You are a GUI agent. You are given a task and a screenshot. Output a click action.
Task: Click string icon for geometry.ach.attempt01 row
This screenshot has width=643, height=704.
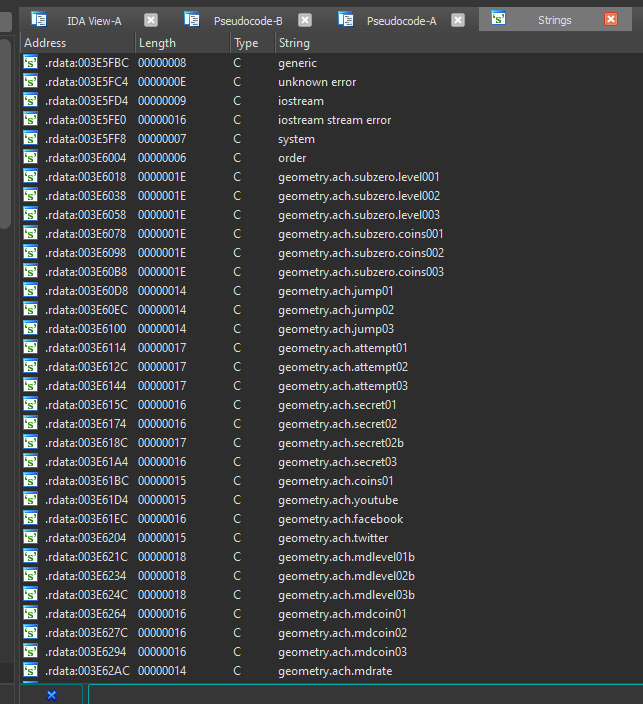click(x=31, y=347)
